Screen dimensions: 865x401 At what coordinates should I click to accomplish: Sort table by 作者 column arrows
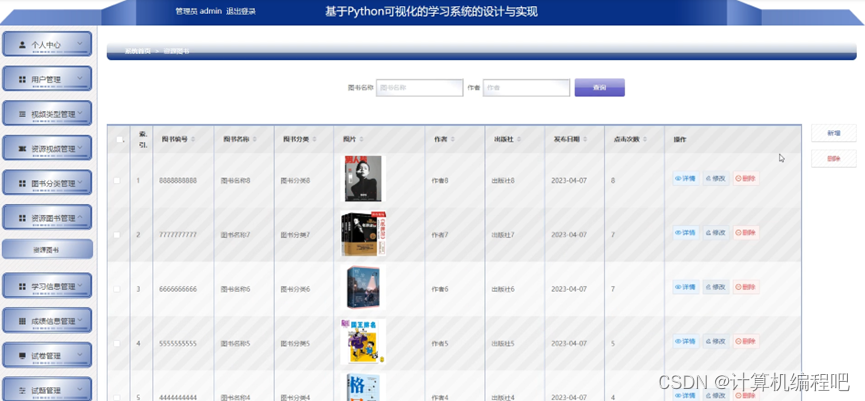(x=452, y=140)
